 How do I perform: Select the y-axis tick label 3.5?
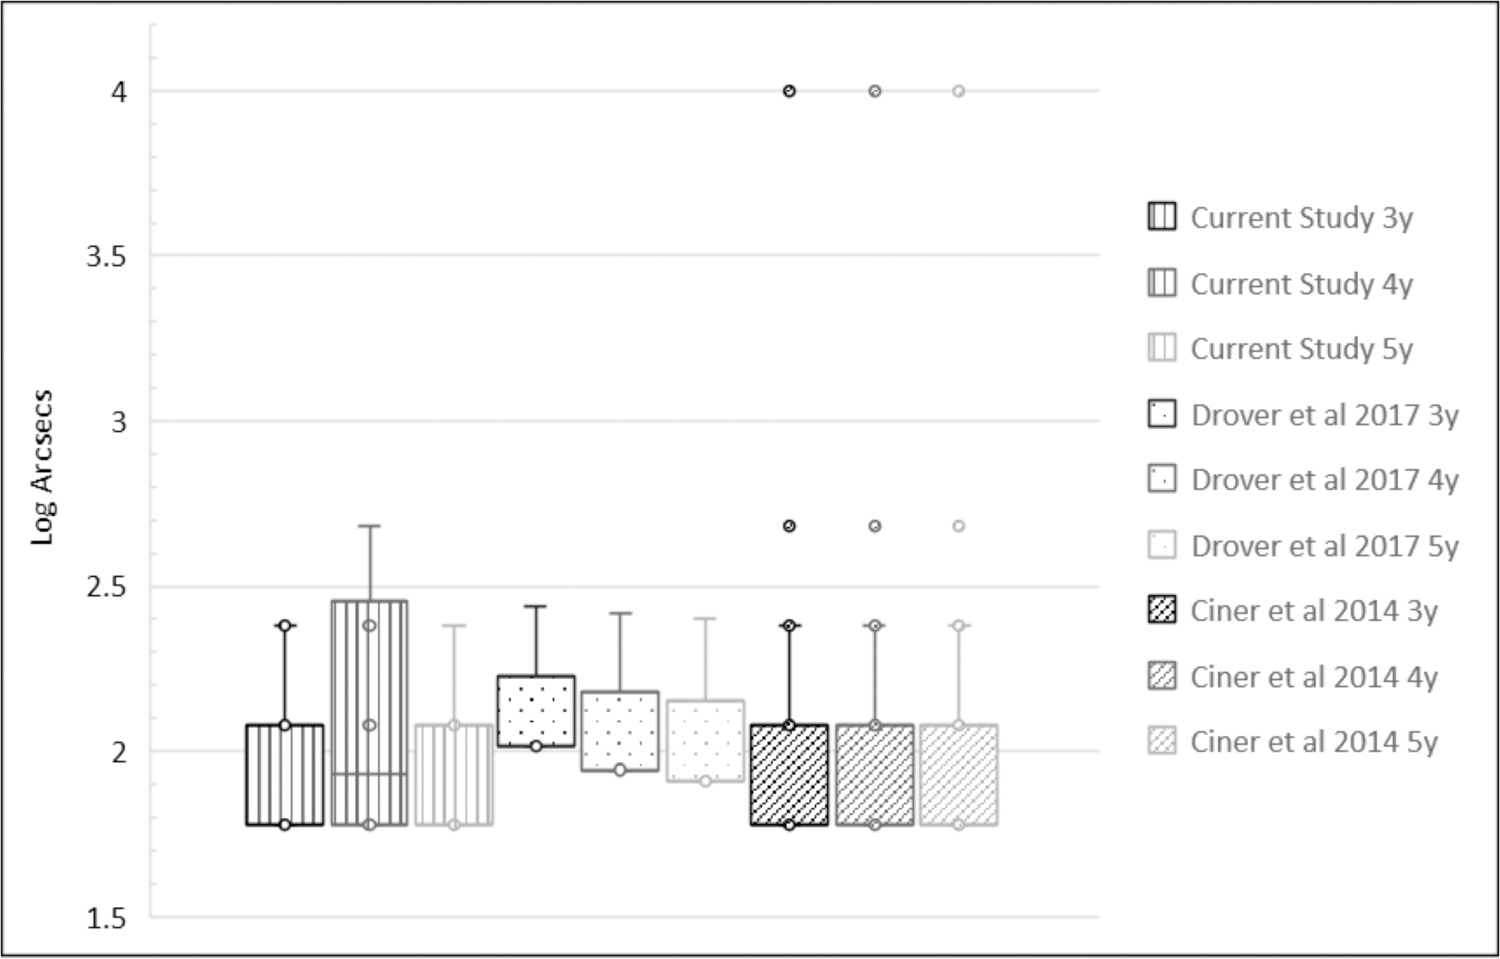click(x=107, y=257)
